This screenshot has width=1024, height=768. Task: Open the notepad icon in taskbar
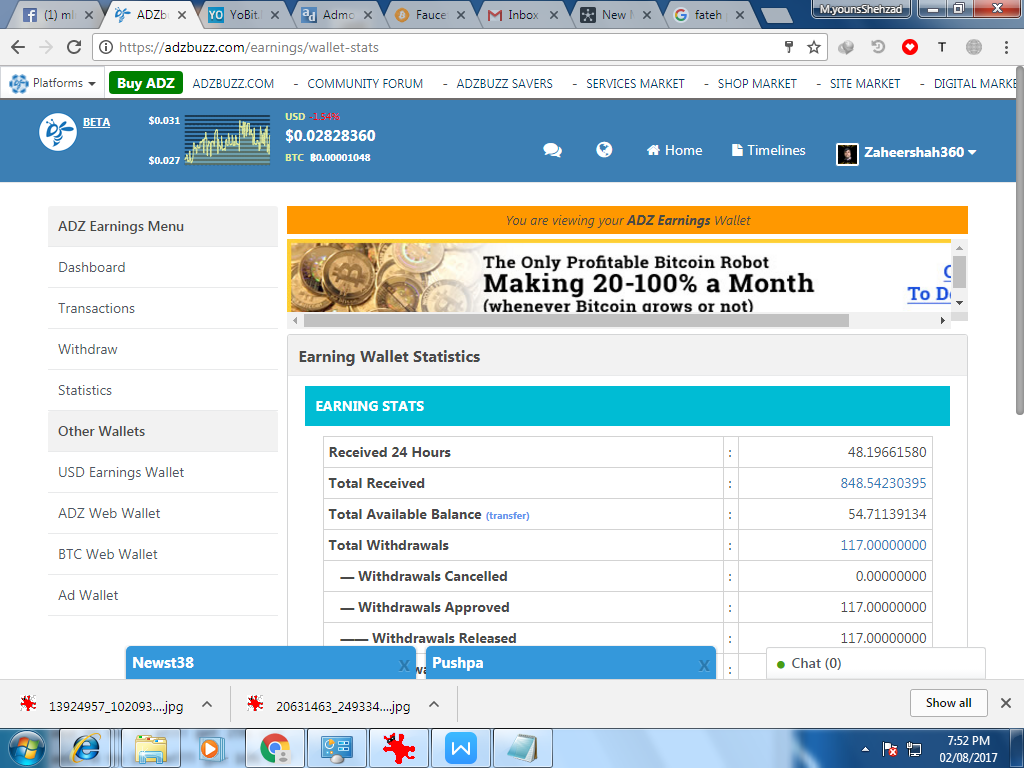[x=522, y=748]
